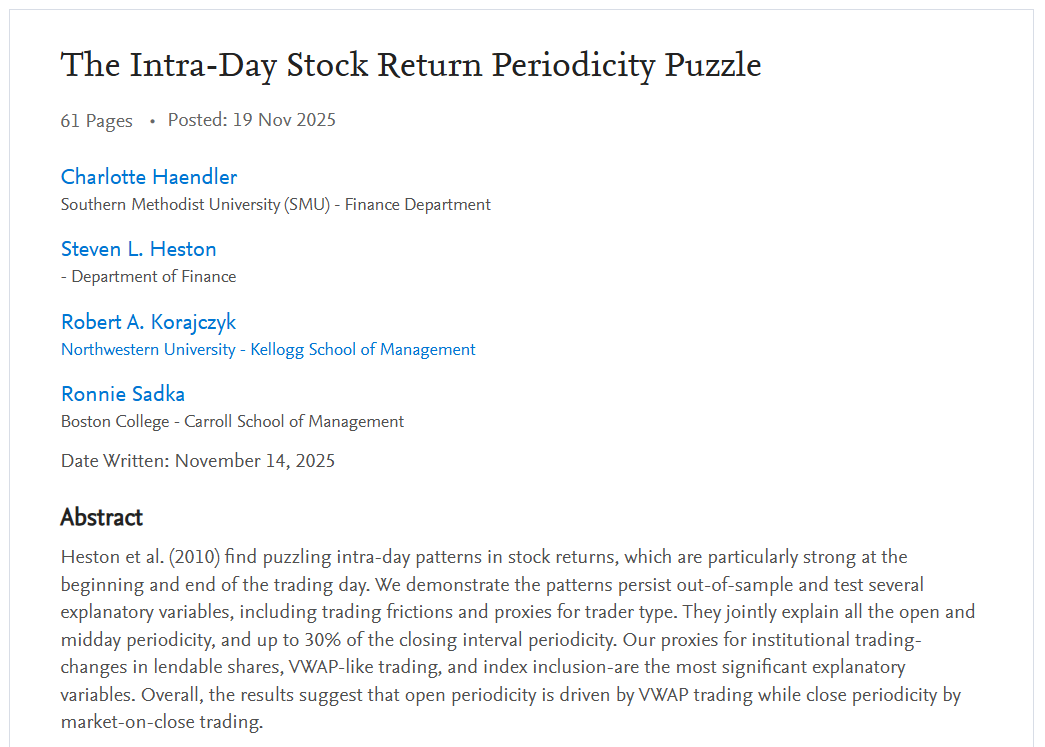This screenshot has height=747, width=1045.
Task: Click the paper title heading
Action: pos(411,66)
